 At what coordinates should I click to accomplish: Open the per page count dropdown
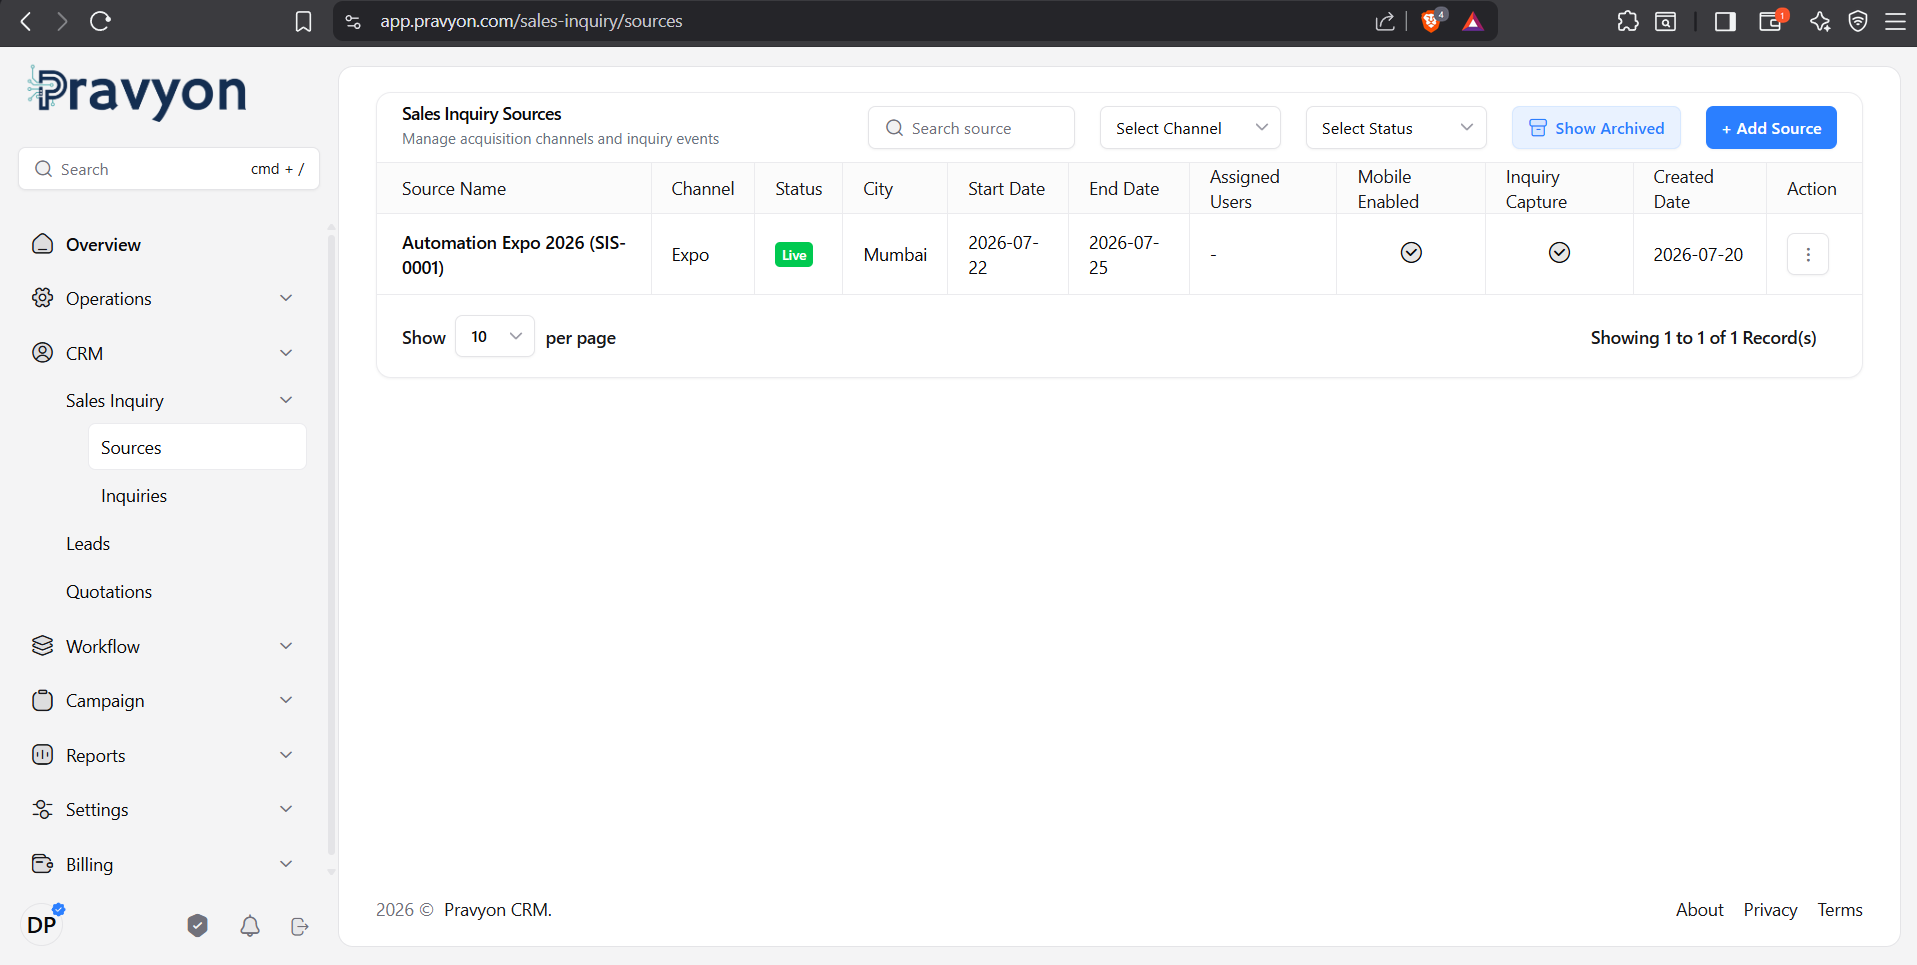coord(495,336)
